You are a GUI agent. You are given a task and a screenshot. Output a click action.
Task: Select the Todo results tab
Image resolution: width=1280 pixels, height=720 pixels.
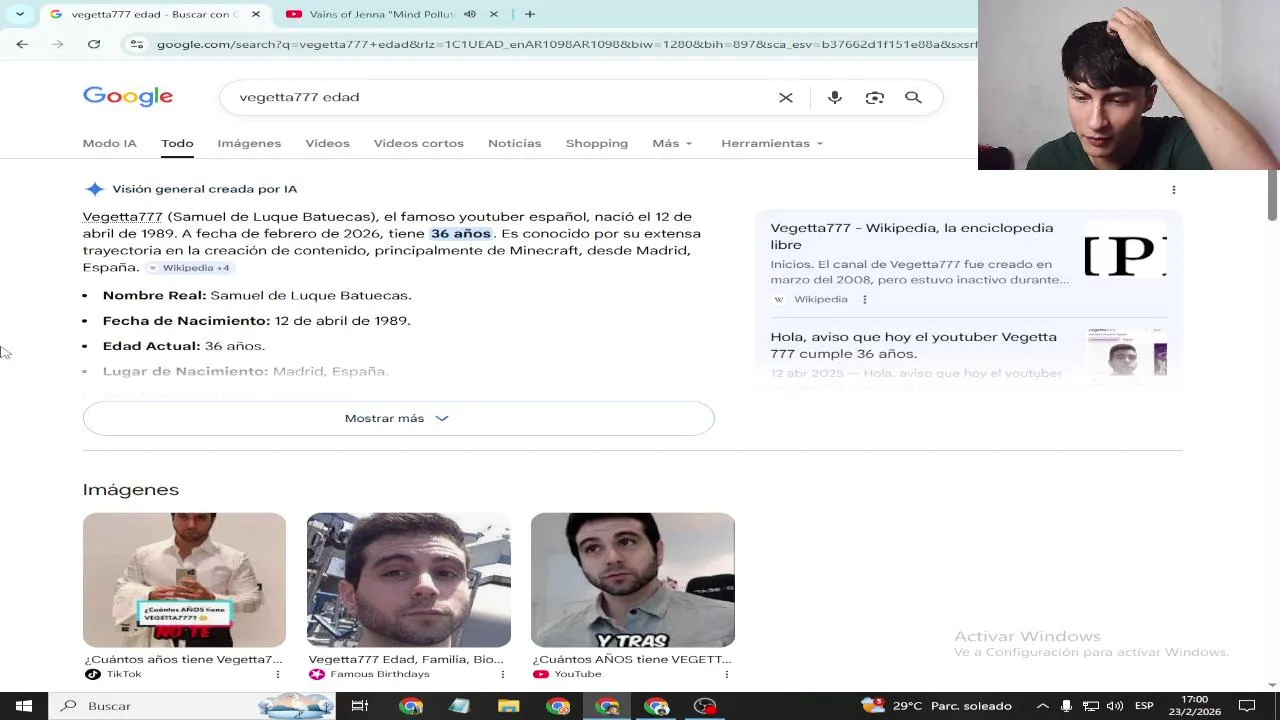[177, 143]
